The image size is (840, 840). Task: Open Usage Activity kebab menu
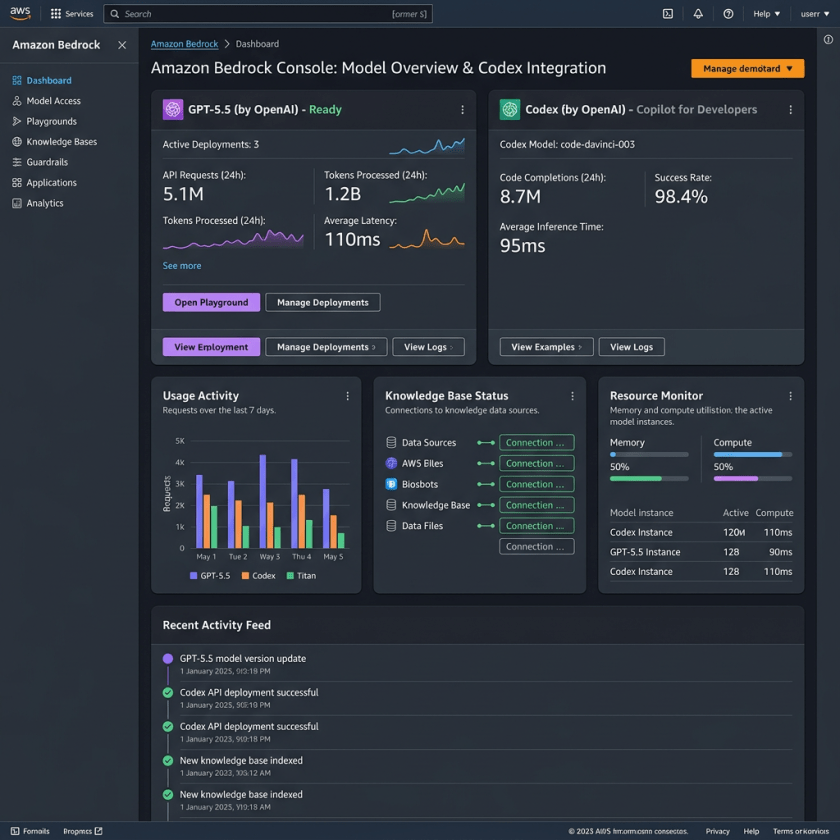tap(347, 396)
